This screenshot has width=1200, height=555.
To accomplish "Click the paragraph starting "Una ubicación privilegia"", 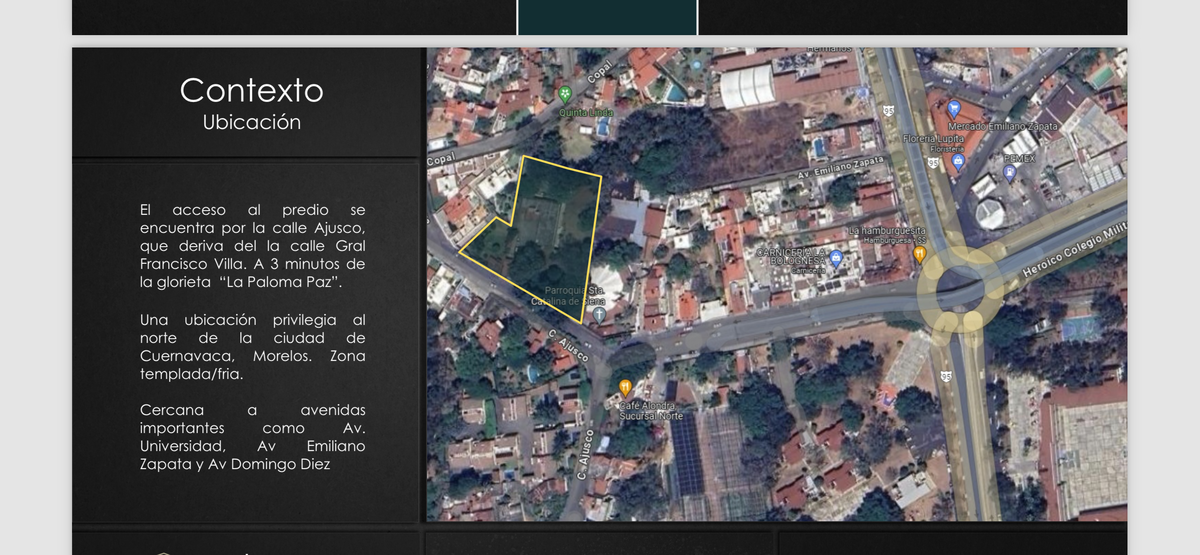I will click(x=253, y=347).
